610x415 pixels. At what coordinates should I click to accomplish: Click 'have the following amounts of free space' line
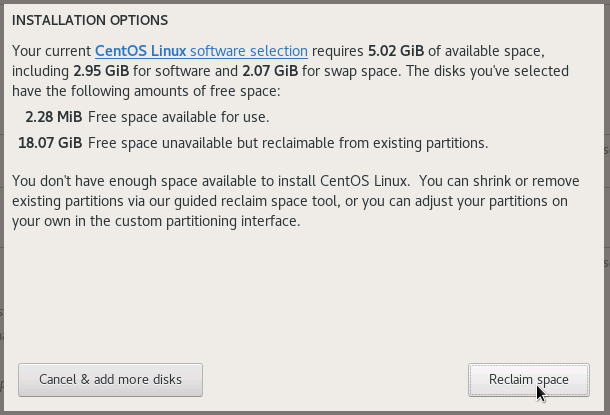(146, 92)
